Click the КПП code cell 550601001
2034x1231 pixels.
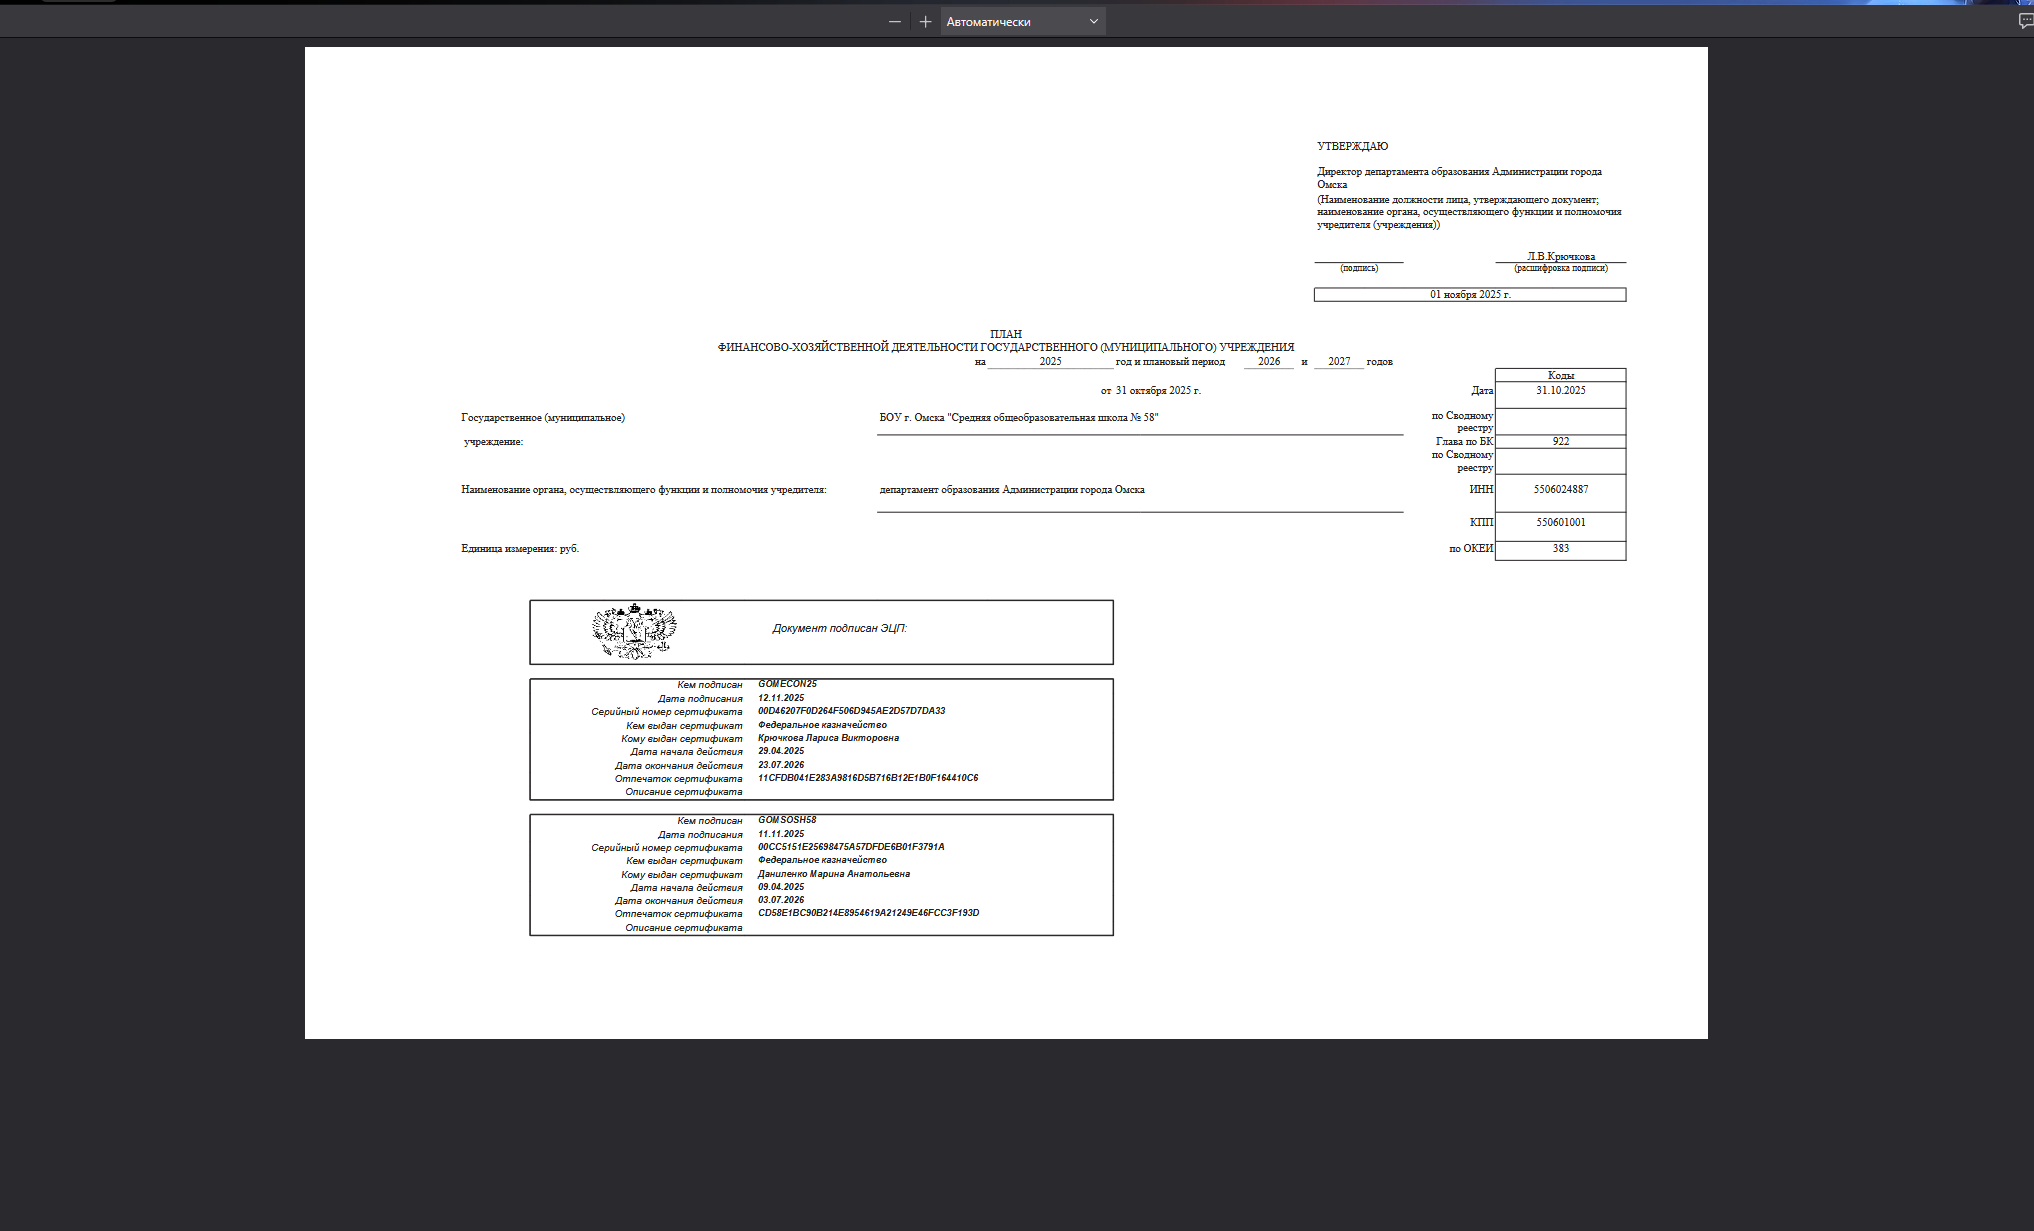coord(1560,523)
